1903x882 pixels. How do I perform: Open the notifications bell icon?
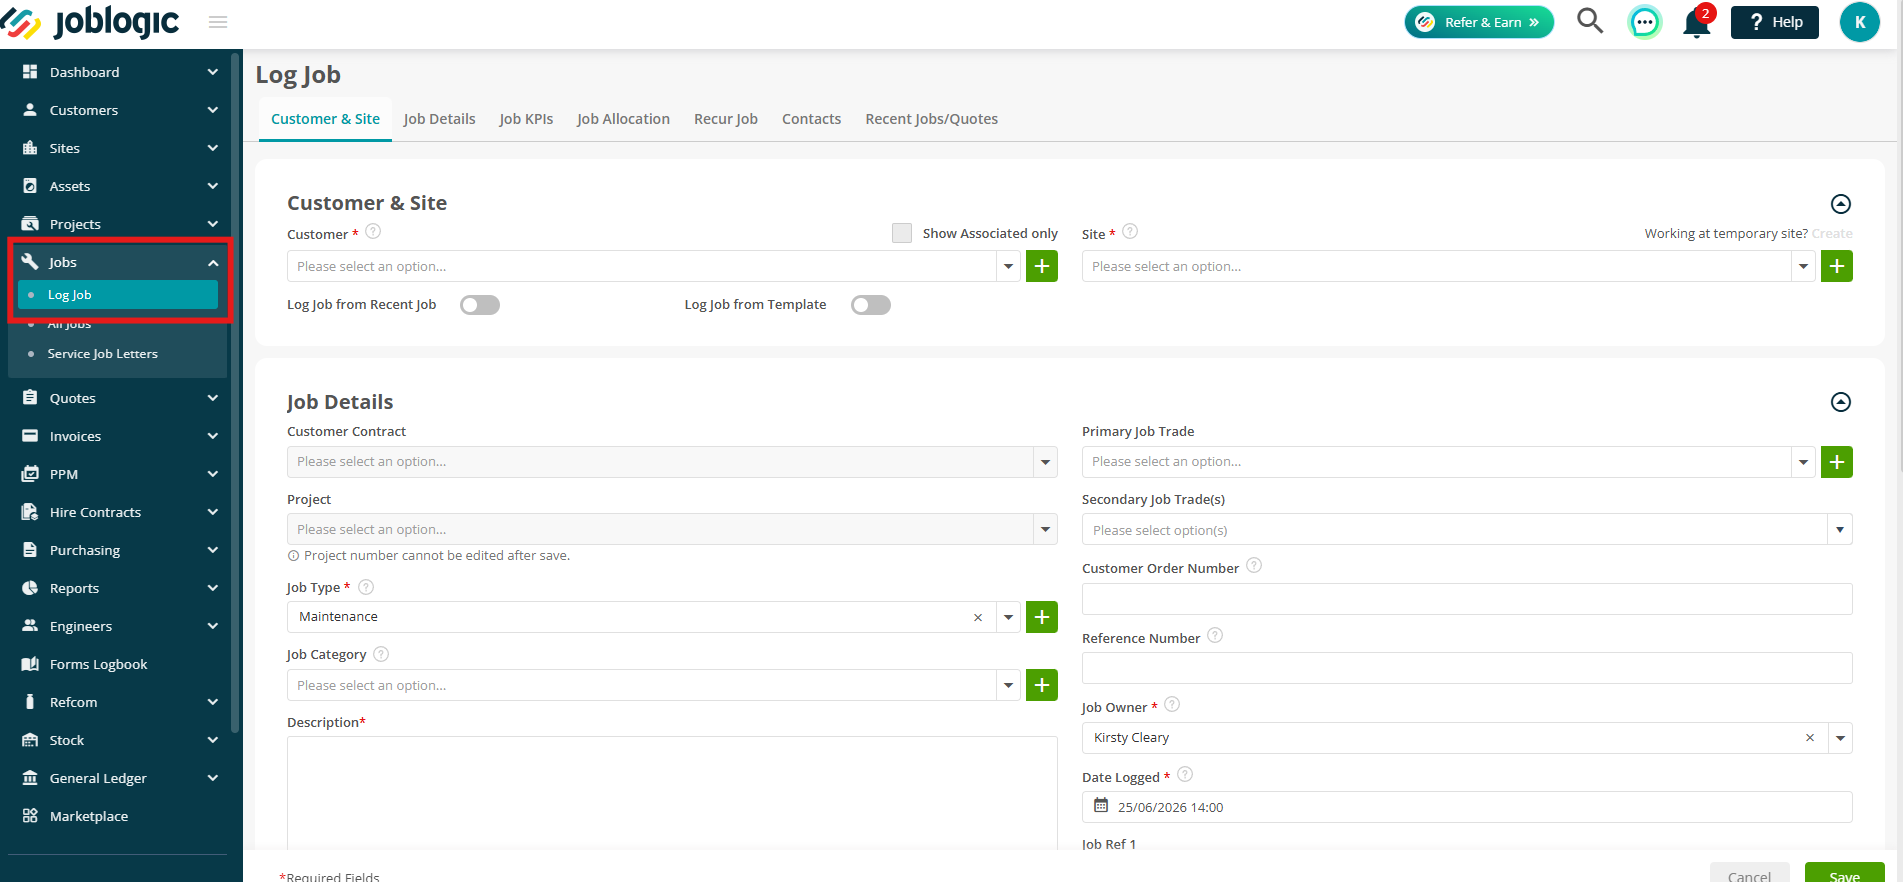coord(1697,22)
